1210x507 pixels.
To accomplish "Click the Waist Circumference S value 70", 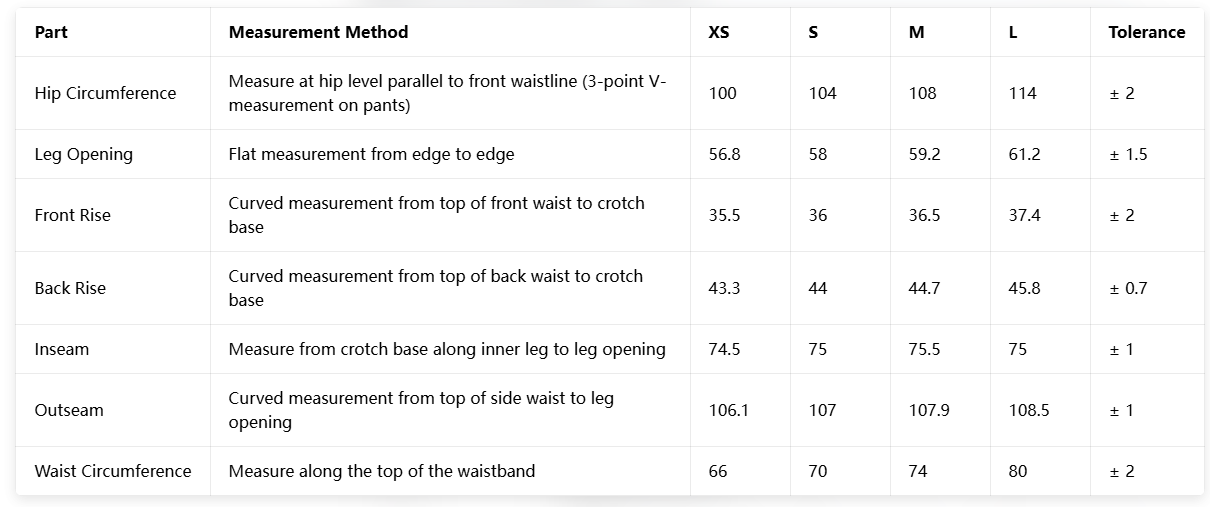I will (x=818, y=471).
